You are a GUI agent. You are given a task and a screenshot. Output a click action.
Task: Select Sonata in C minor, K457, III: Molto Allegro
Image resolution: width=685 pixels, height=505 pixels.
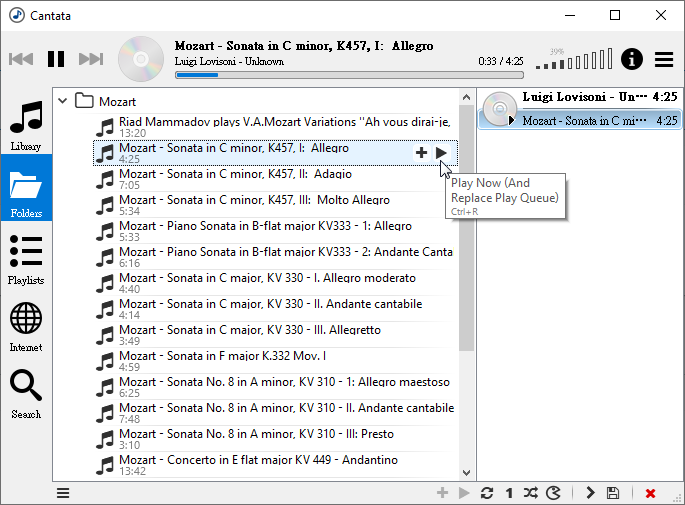click(x=275, y=205)
